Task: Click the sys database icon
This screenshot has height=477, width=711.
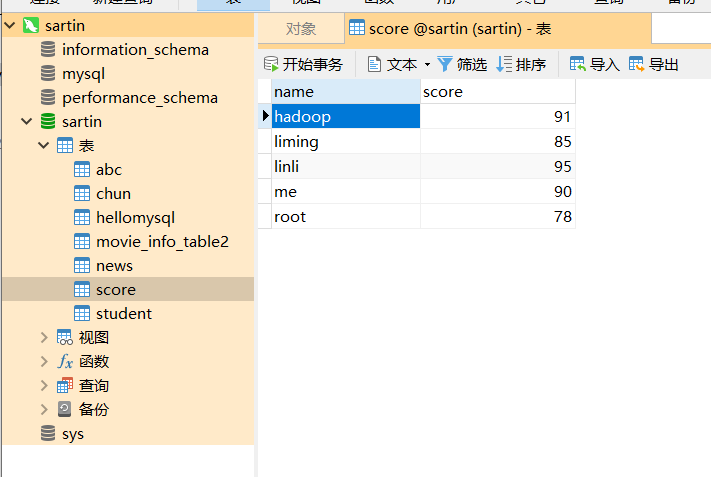Action: (x=48, y=433)
